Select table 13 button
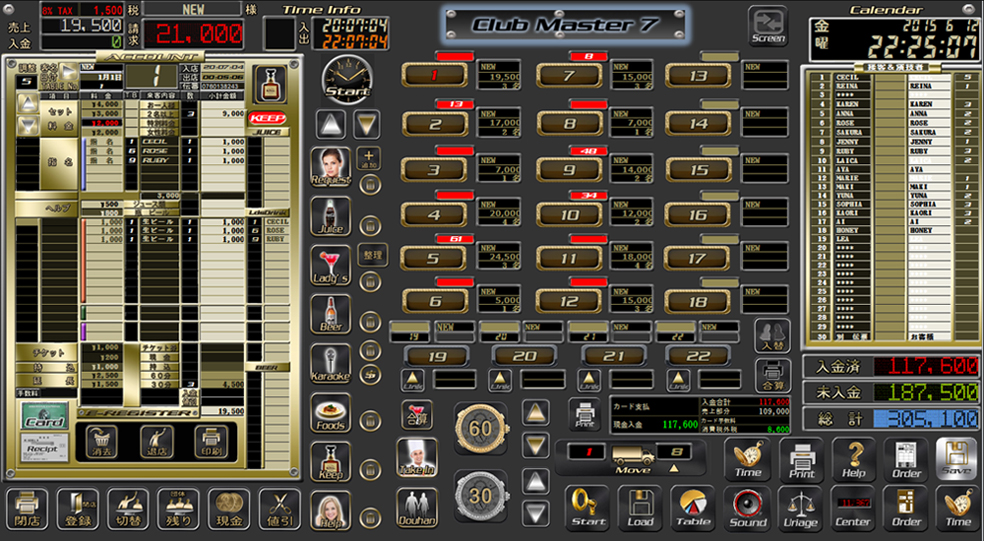 (698, 76)
